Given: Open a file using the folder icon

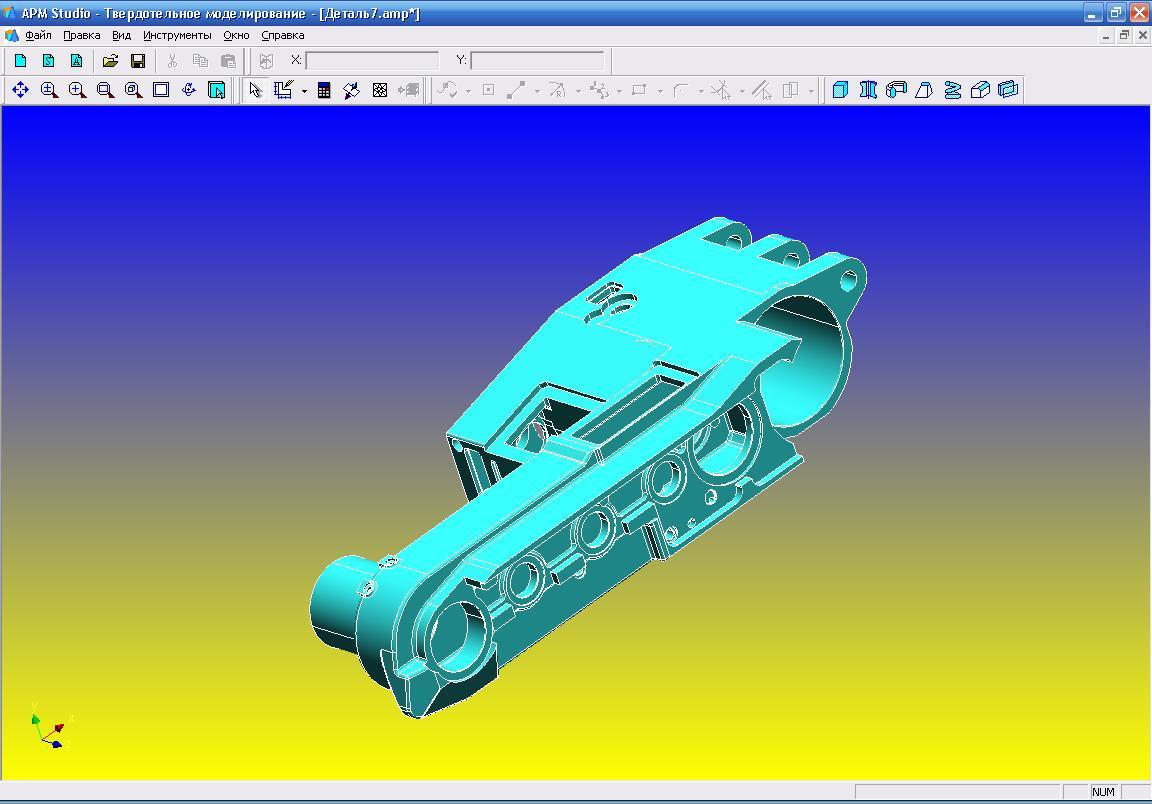Looking at the screenshot, I should pos(110,61).
